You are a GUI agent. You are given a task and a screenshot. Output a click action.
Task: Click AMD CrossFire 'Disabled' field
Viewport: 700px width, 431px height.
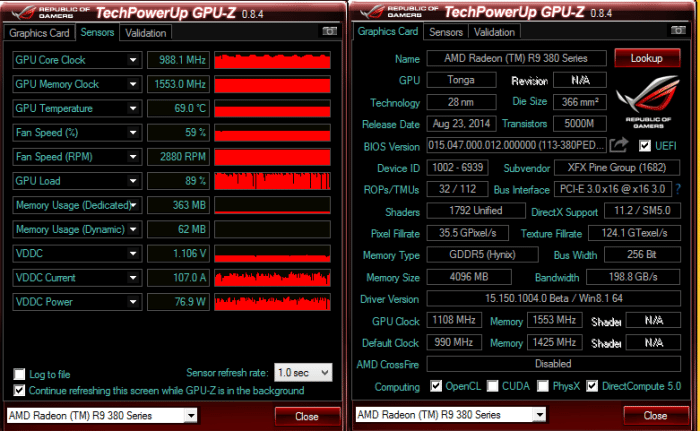point(554,364)
